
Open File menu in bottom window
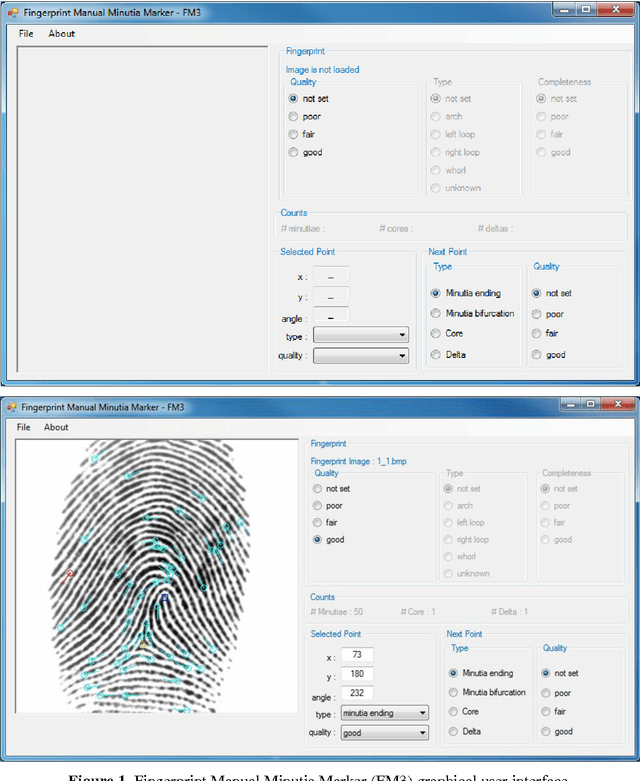[x=23, y=427]
